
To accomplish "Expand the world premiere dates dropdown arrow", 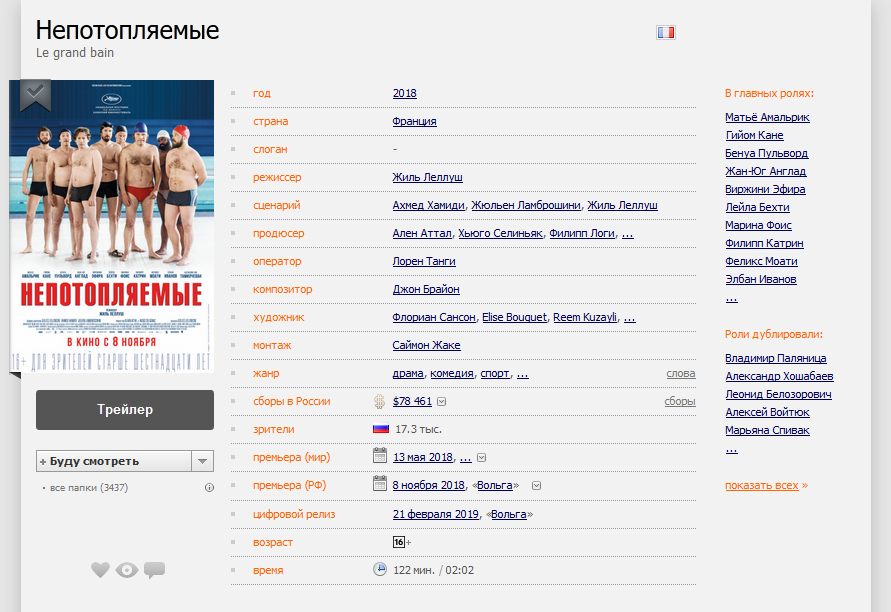I will [x=481, y=458].
